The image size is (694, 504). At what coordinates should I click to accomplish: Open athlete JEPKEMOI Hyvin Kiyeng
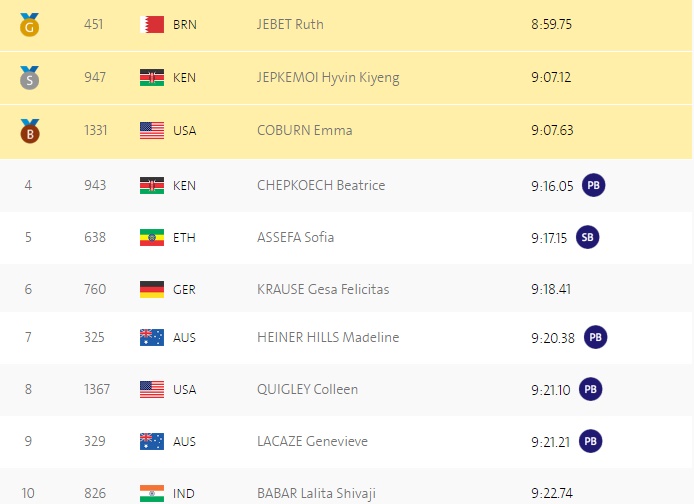[328, 77]
